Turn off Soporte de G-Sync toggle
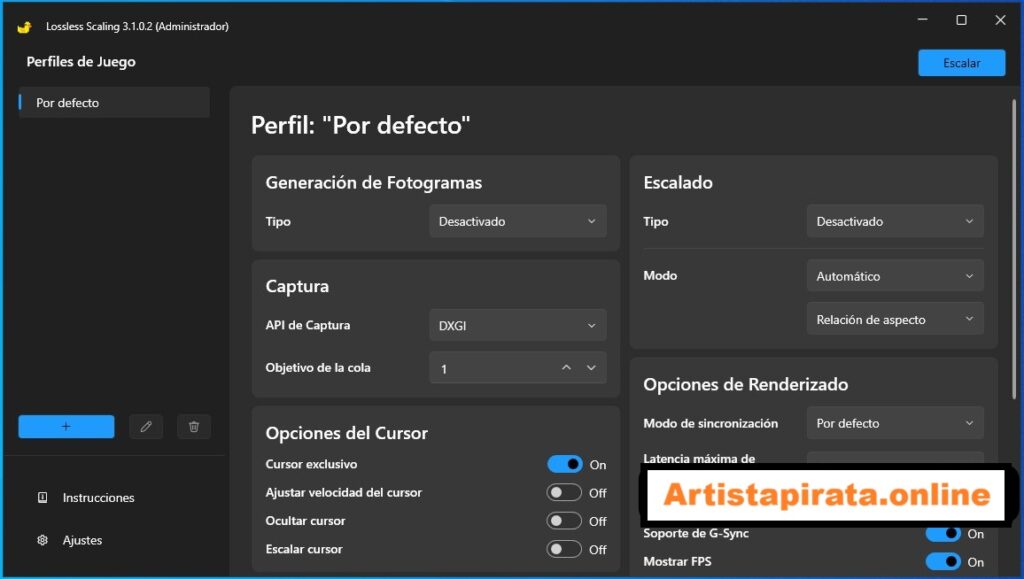This screenshot has width=1024, height=579. click(943, 534)
